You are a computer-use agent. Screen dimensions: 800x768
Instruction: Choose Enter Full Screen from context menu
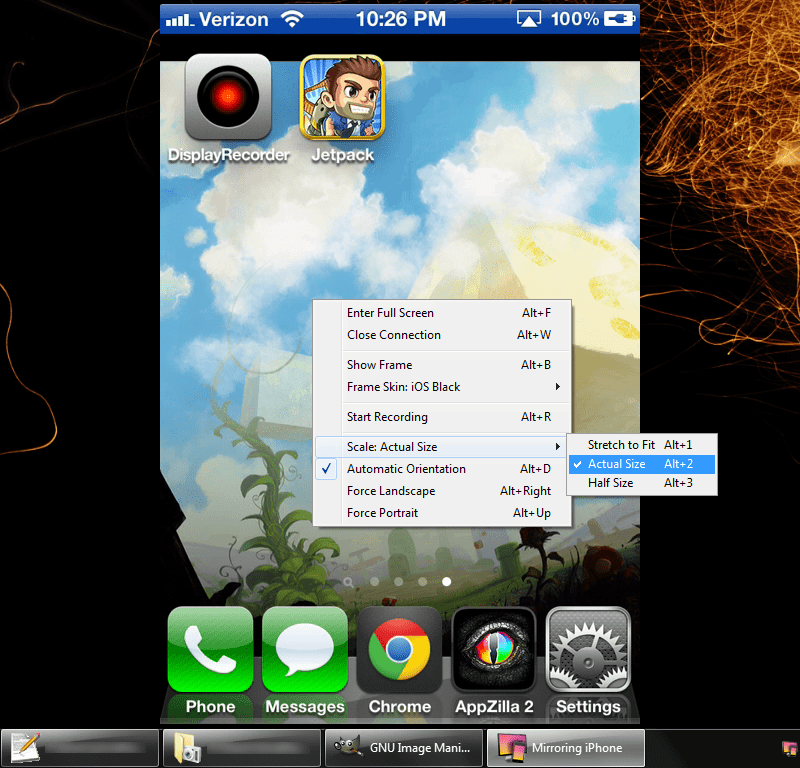click(442, 313)
